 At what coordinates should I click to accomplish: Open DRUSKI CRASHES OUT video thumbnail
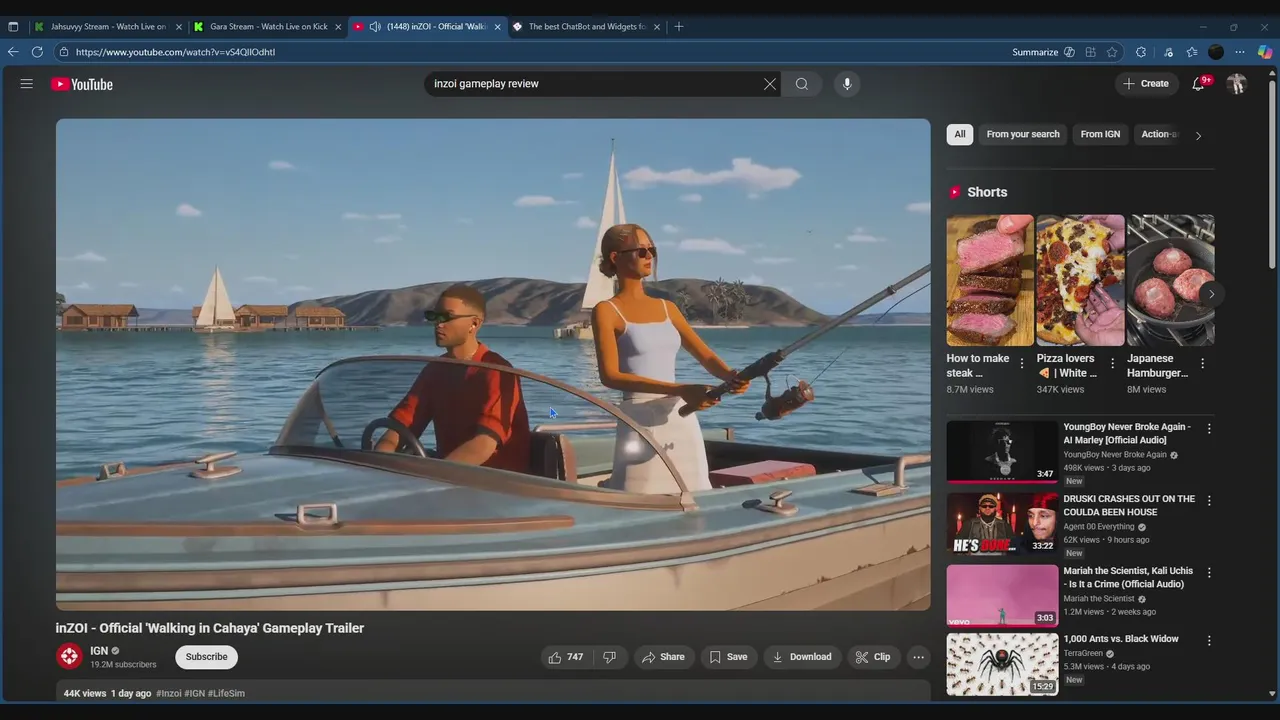1002,523
